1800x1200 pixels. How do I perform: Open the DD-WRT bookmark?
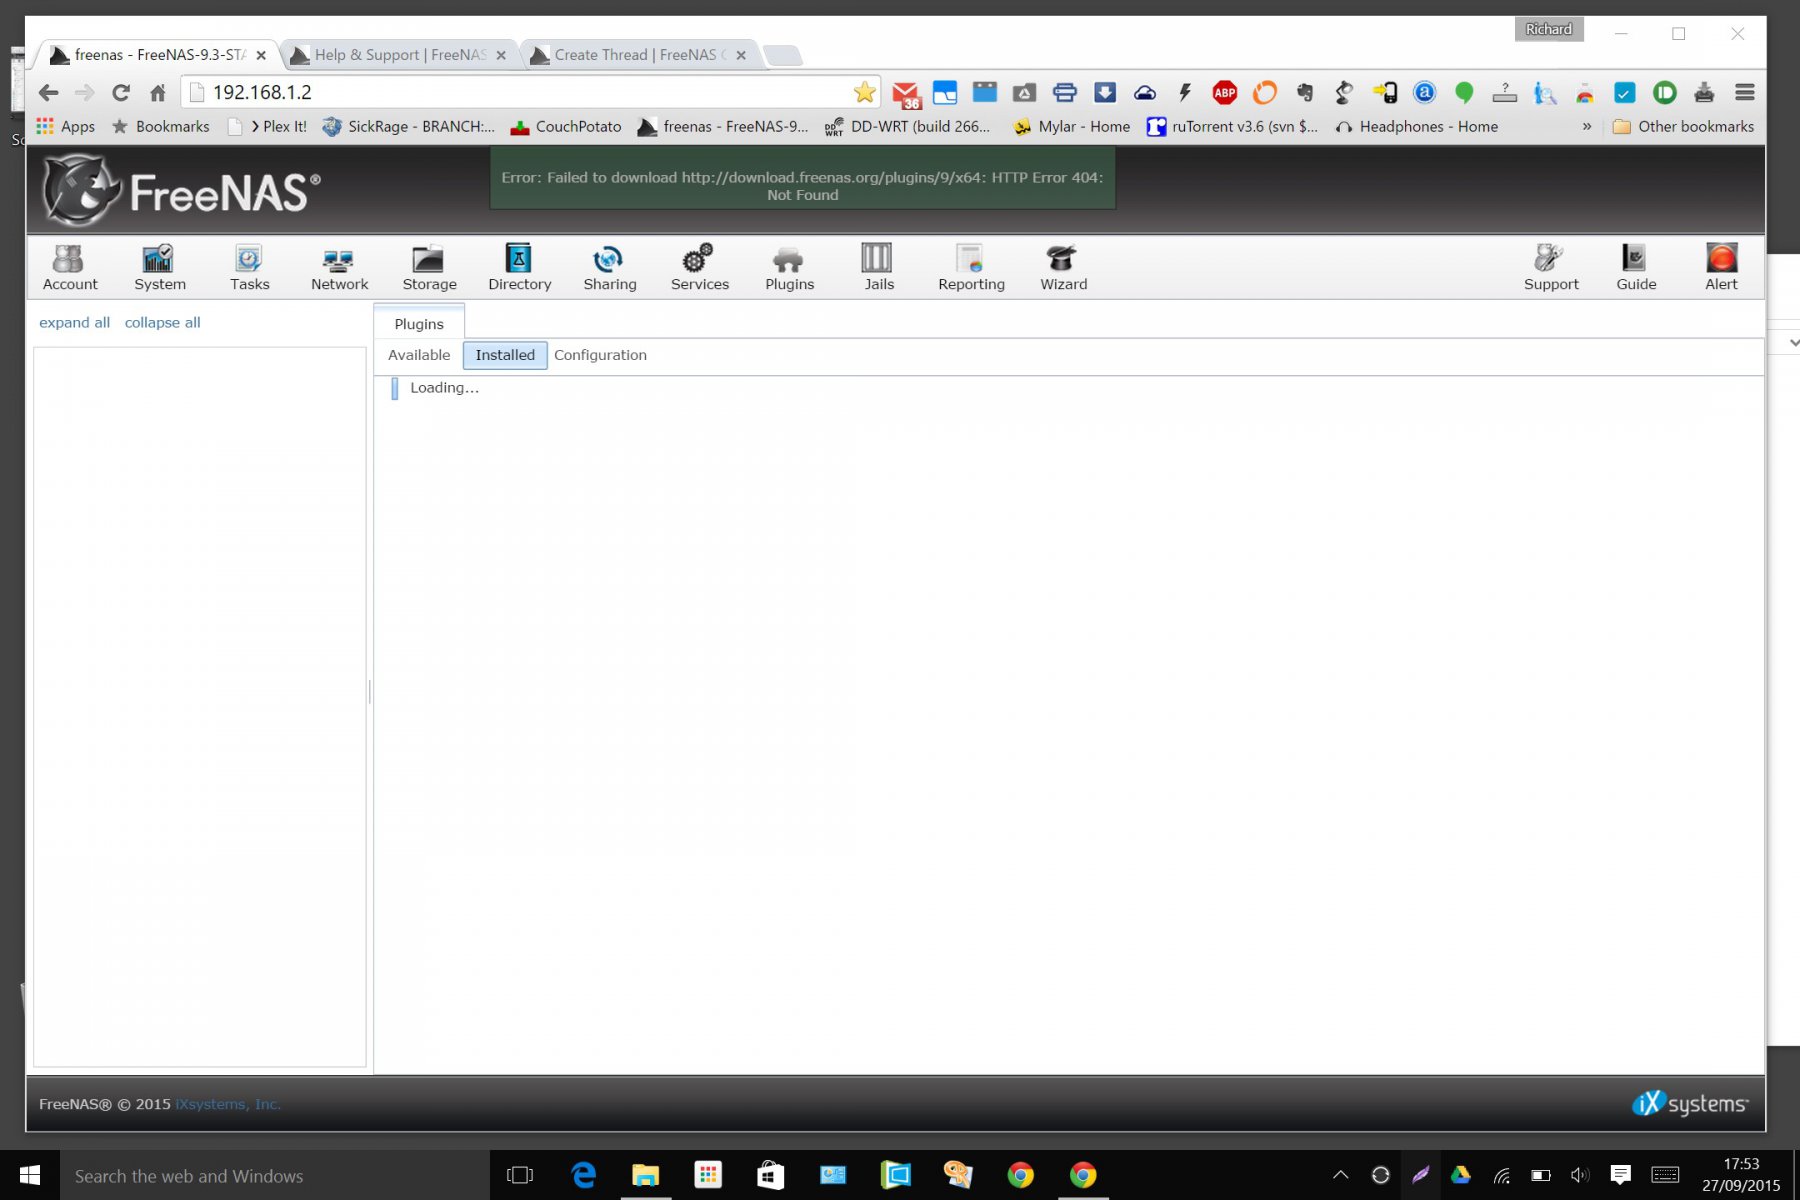coord(907,127)
